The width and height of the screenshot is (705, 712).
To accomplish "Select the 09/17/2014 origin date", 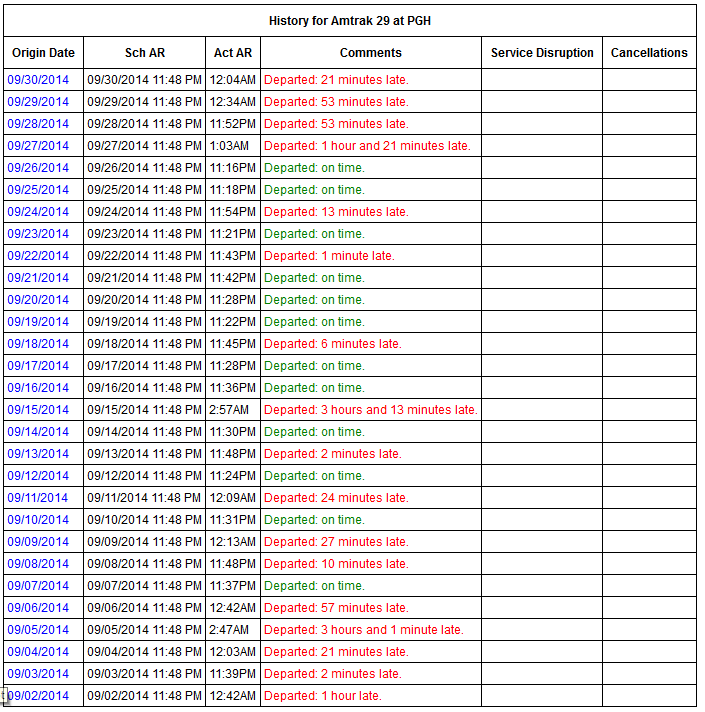I will (x=38, y=366).
